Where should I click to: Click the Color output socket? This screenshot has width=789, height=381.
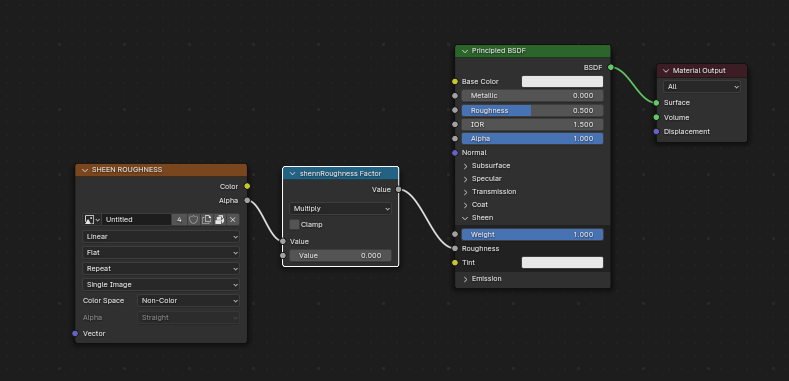click(x=247, y=186)
